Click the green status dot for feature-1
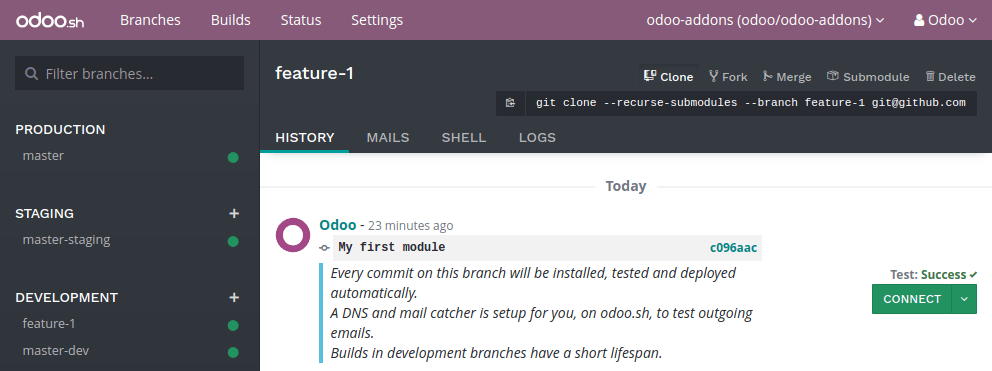 click(233, 325)
